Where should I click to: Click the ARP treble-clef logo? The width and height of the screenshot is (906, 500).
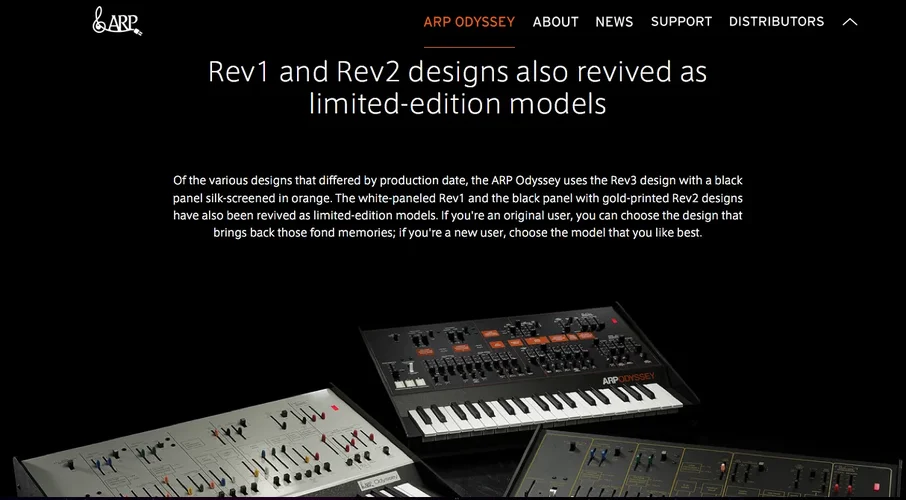point(117,21)
